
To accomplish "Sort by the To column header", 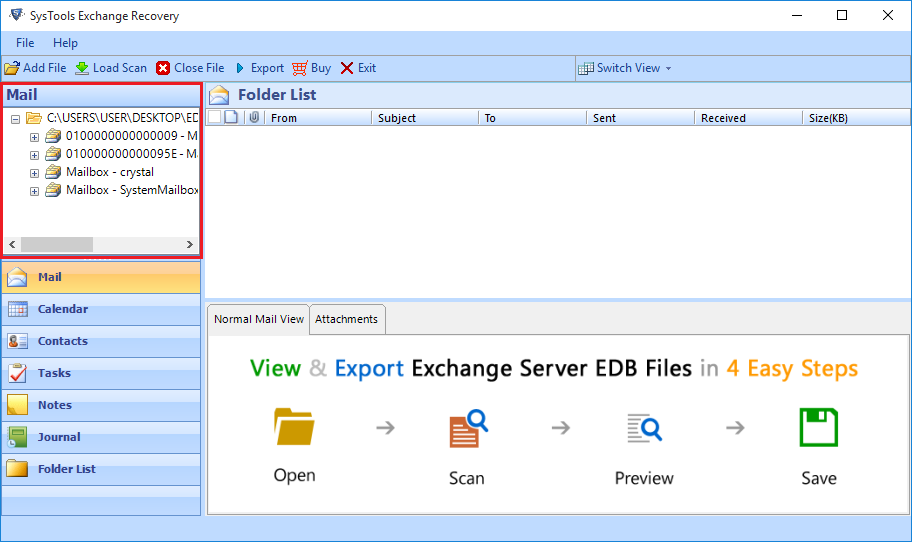I will click(533, 118).
